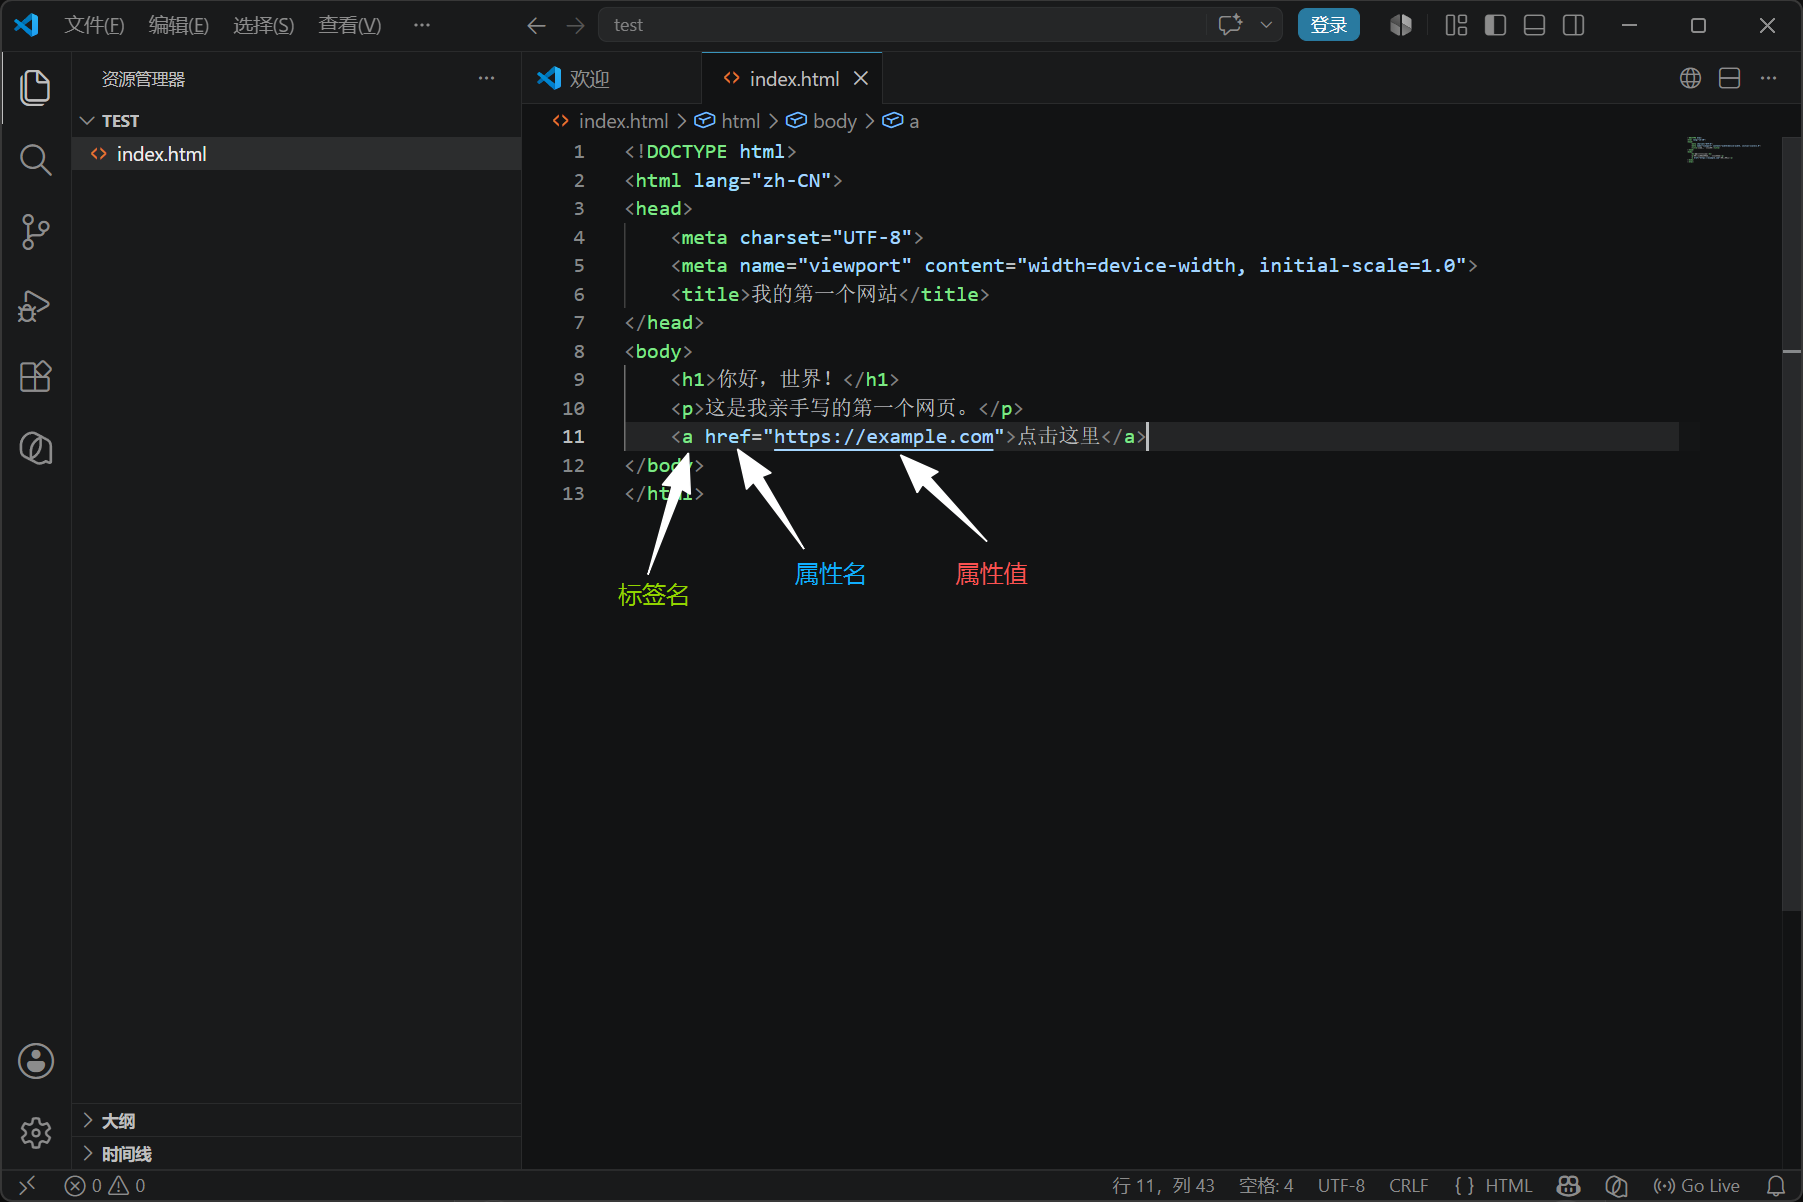Open Source Control view
Screen dimensions: 1803x1202
point(36,232)
